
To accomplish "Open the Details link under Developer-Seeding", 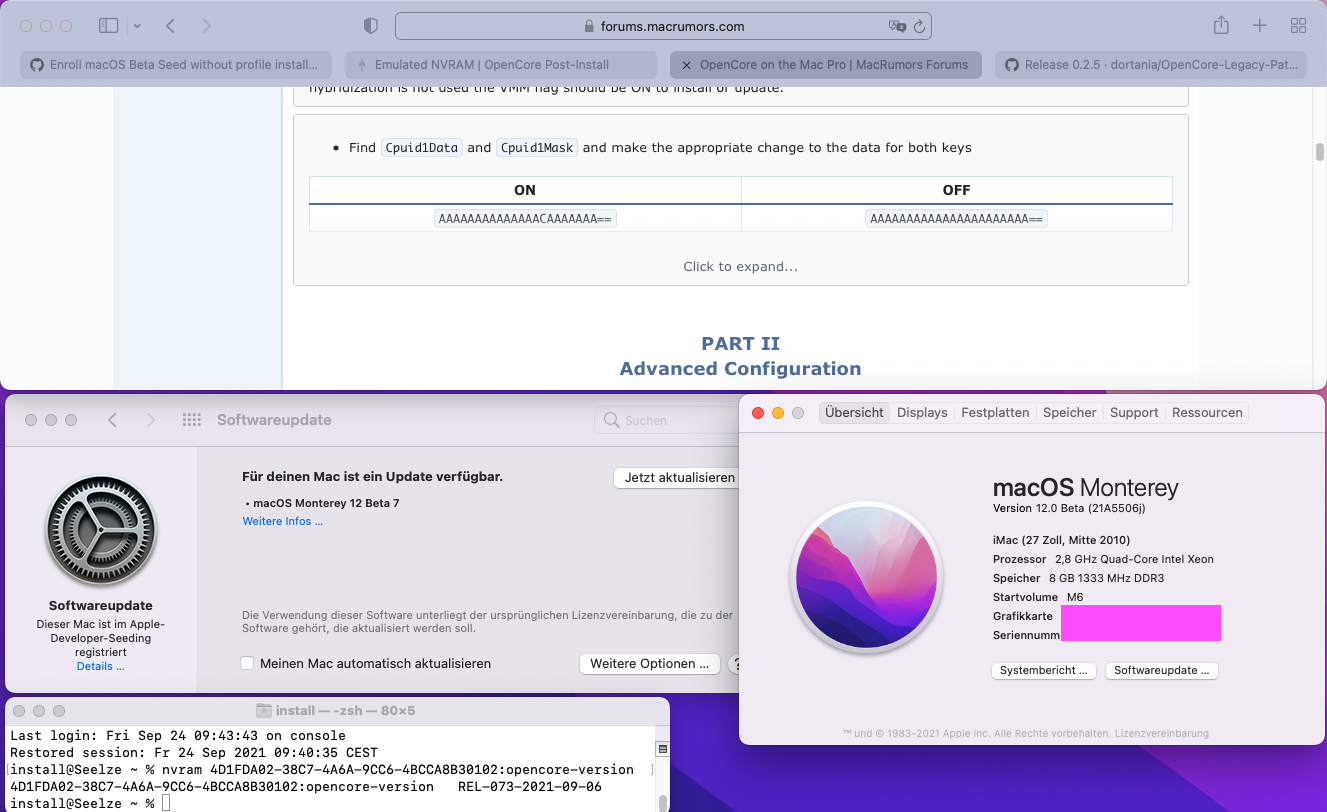I will click(100, 666).
